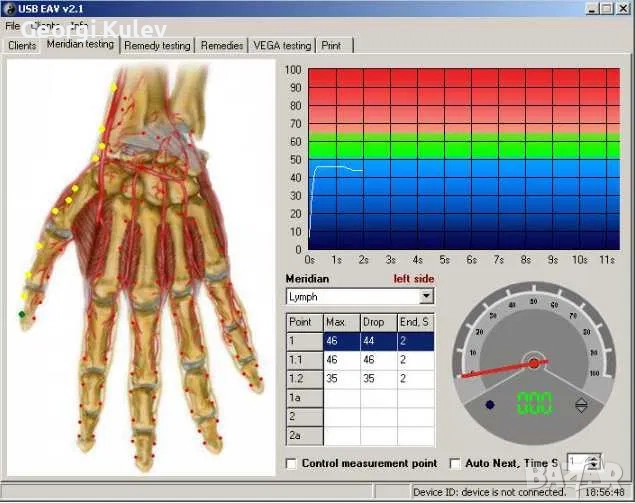Click the red hub of the gauge needle
Image resolution: width=635 pixels, height=503 pixels.
(534, 362)
